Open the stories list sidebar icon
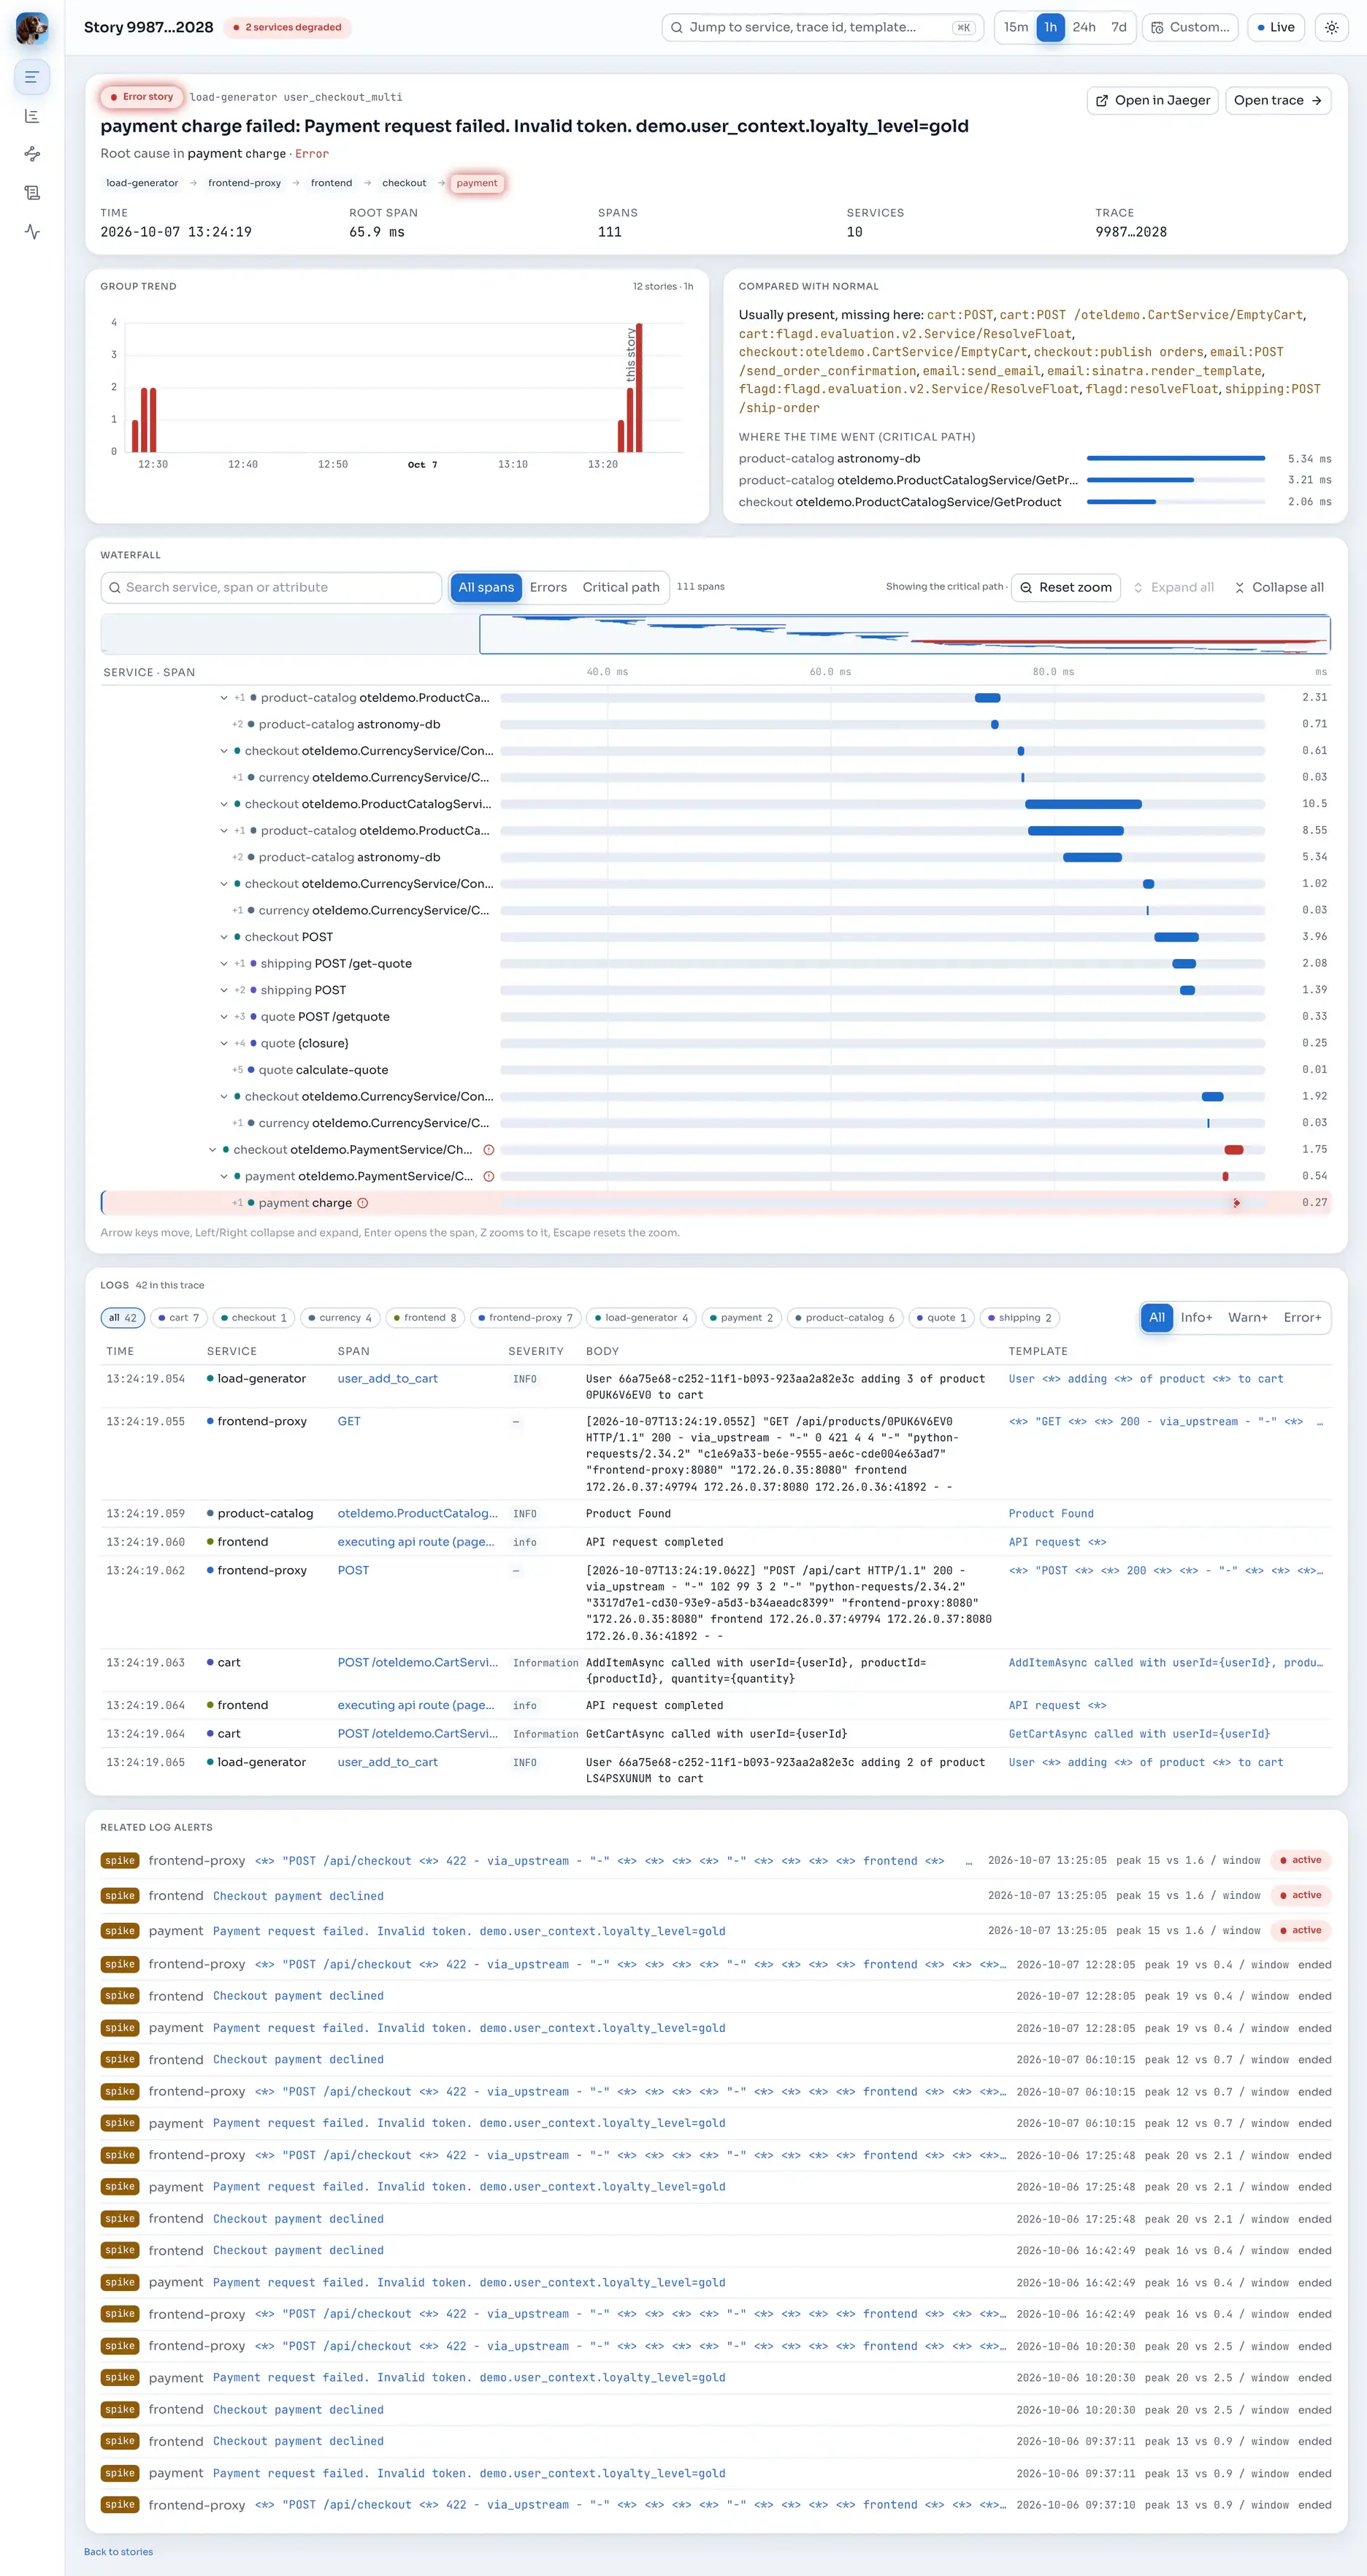1367x2576 pixels. point(32,77)
